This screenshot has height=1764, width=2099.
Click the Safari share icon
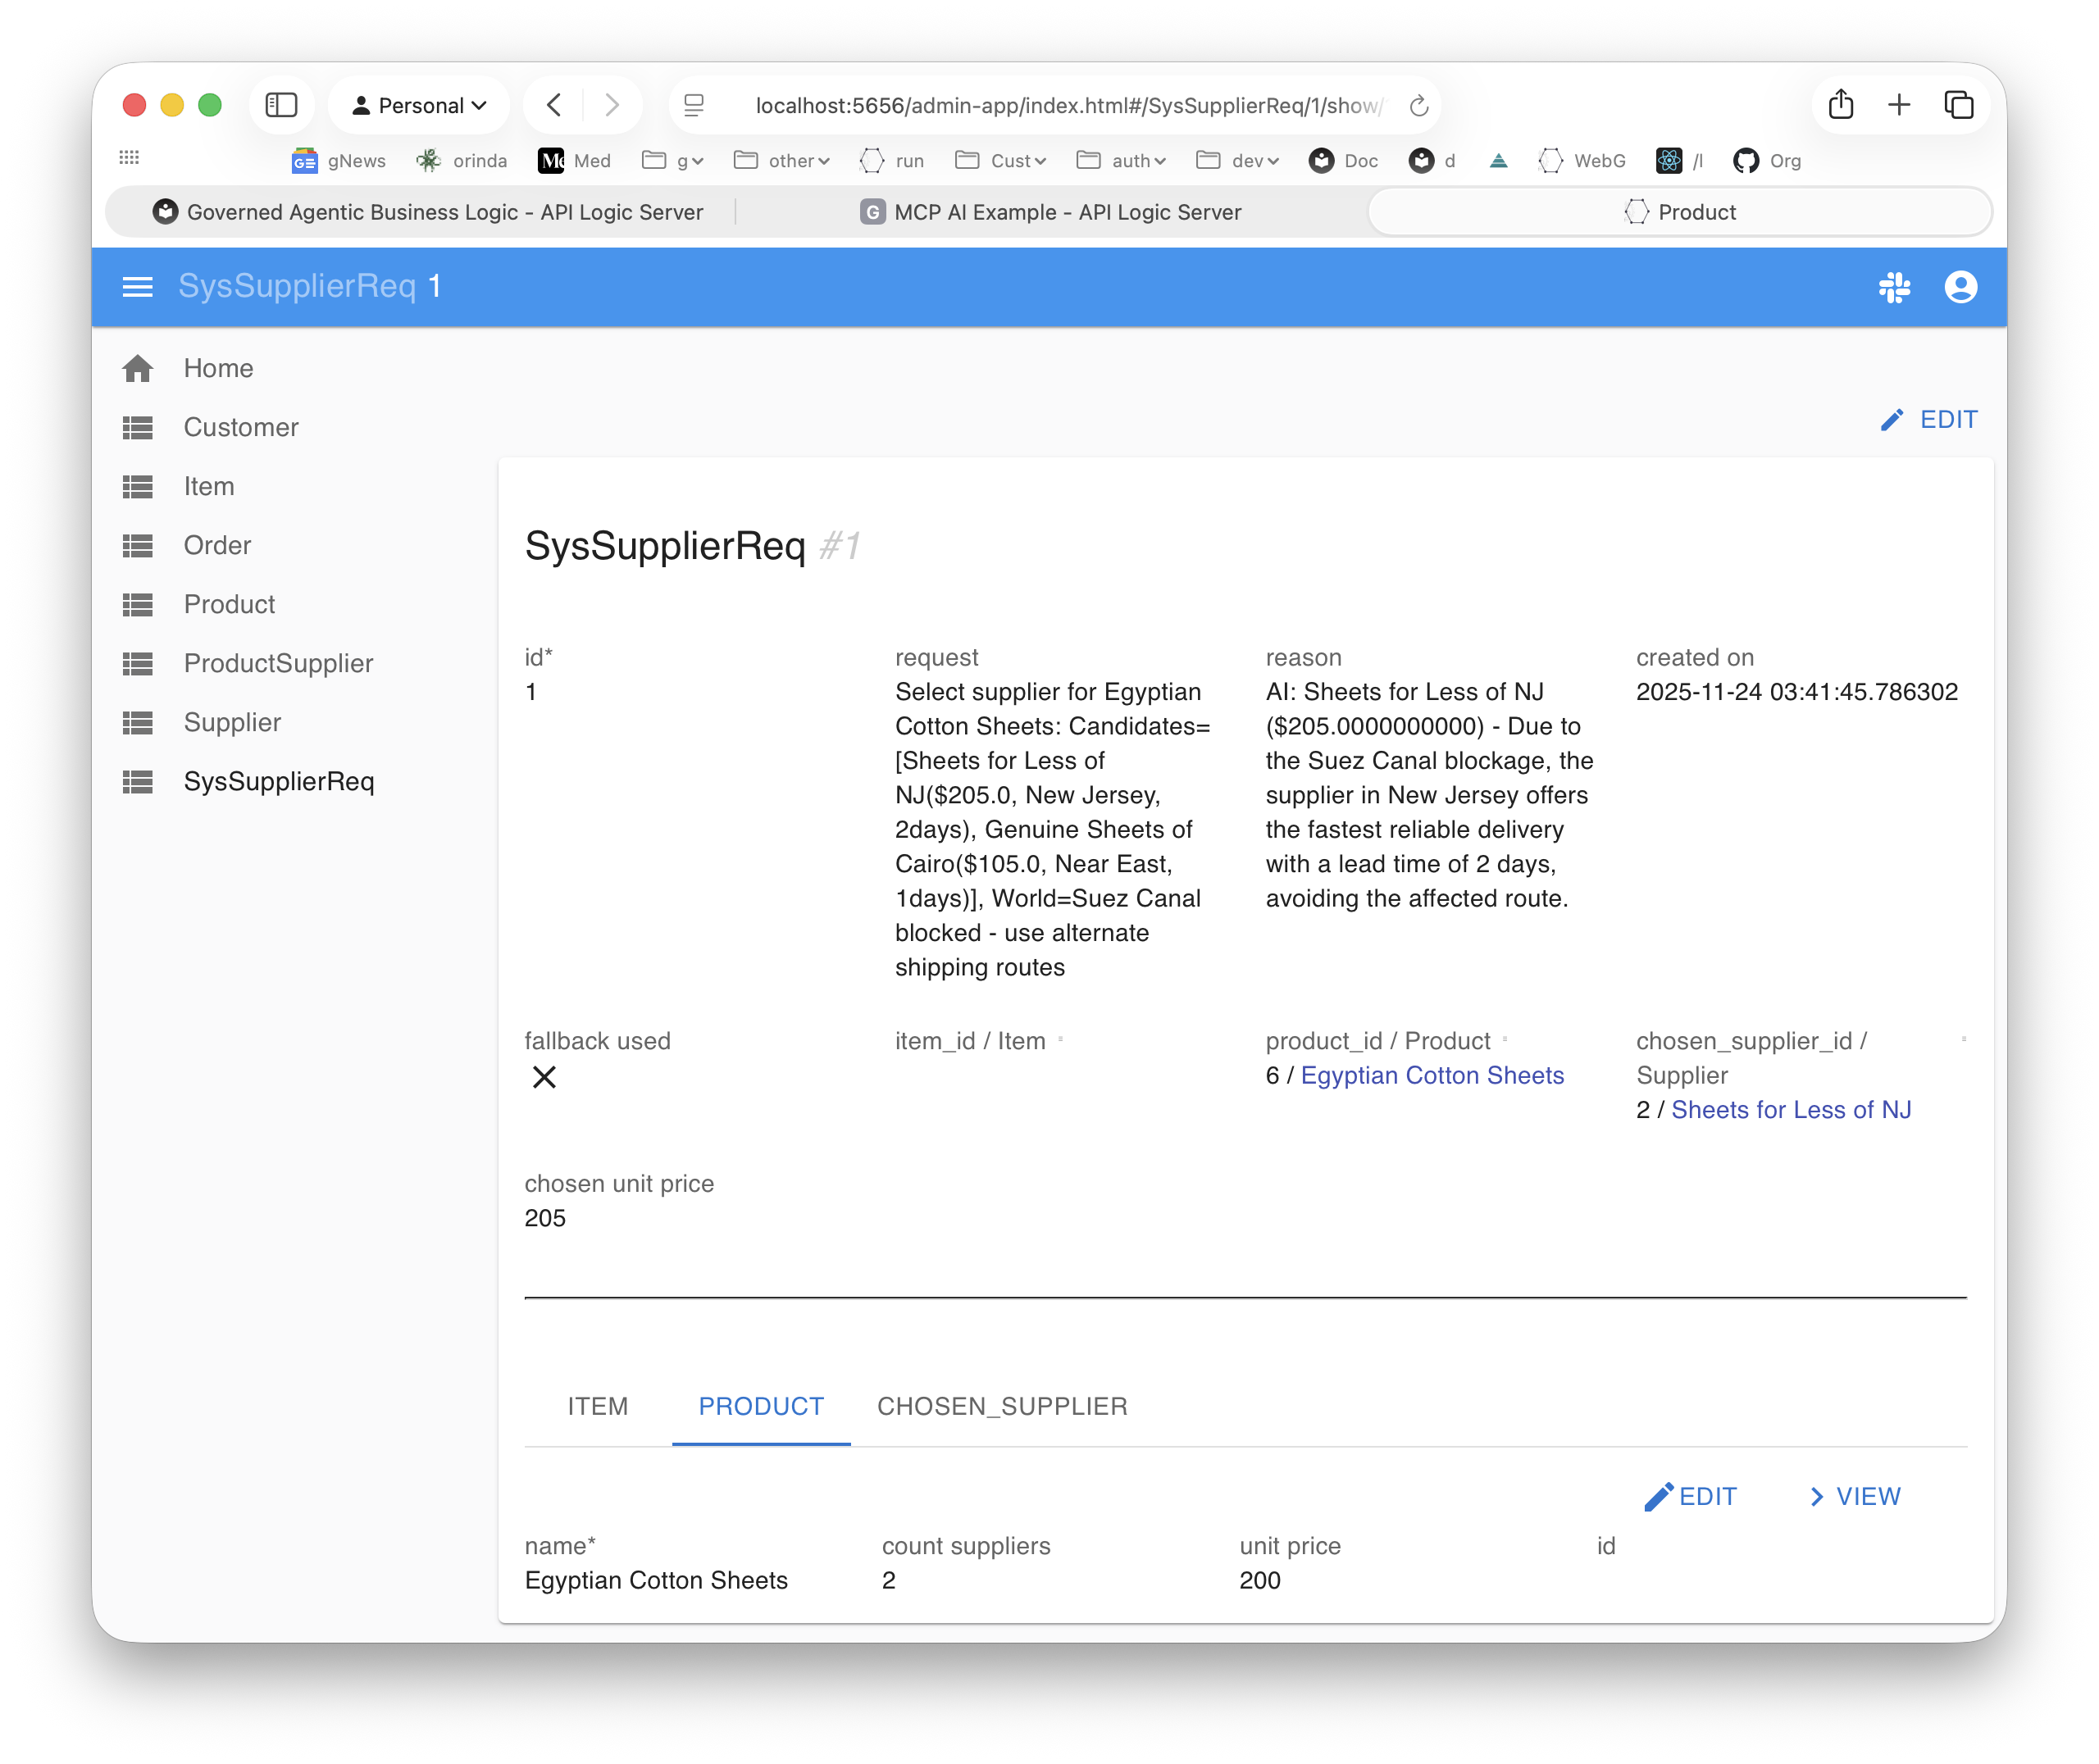[x=1840, y=105]
